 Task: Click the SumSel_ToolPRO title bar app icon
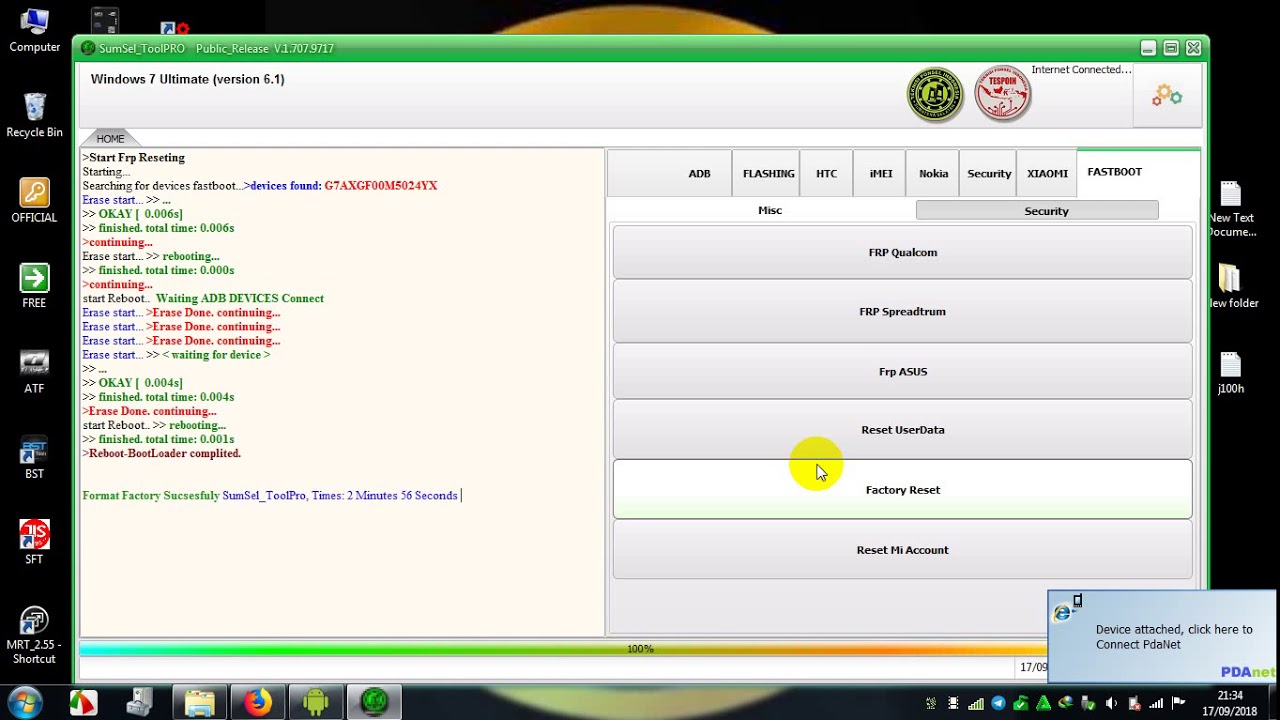click(x=88, y=48)
